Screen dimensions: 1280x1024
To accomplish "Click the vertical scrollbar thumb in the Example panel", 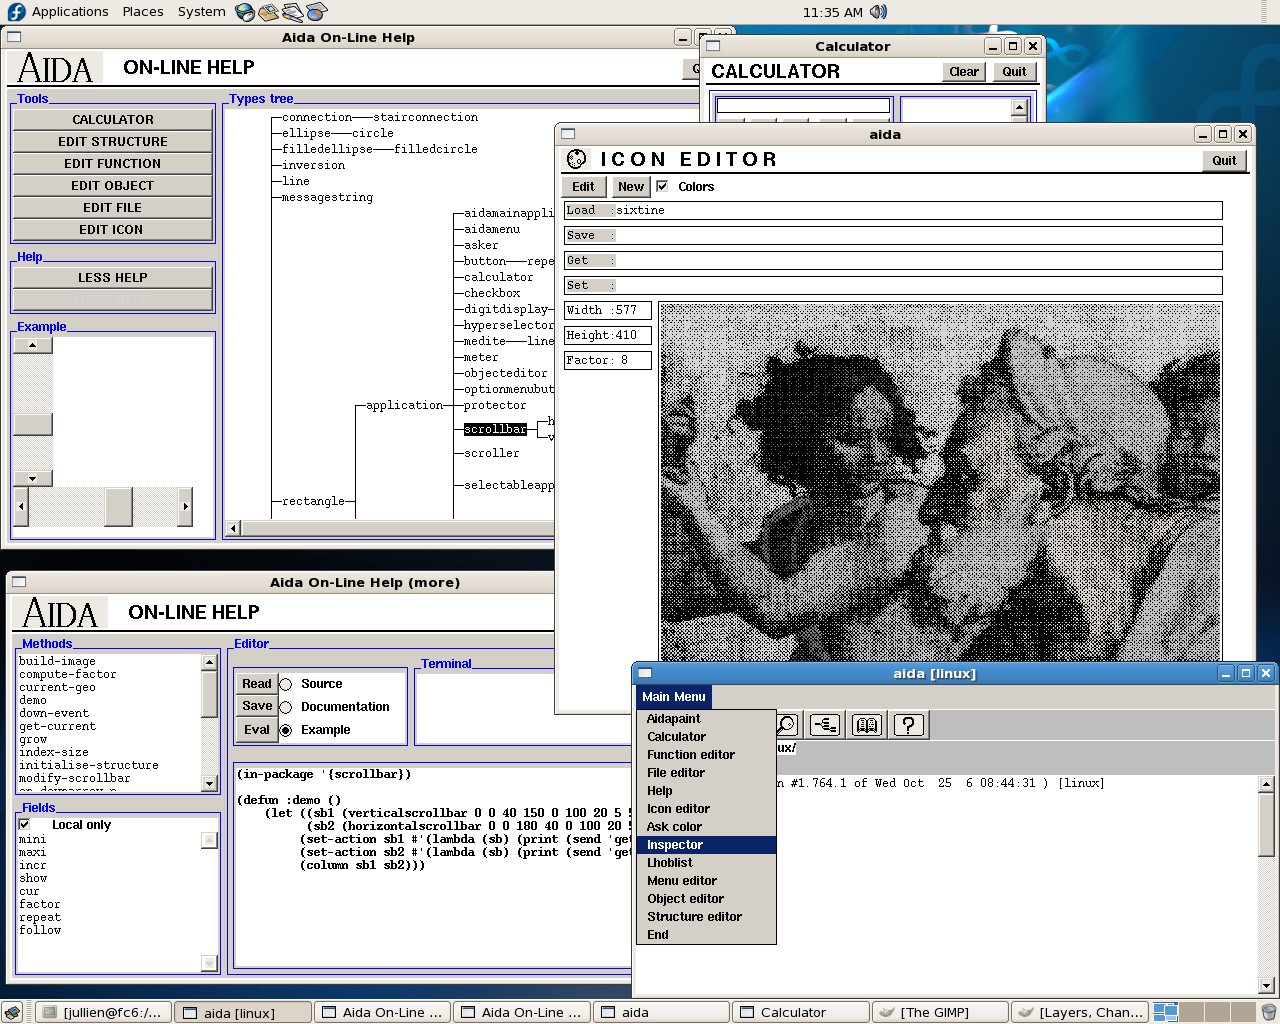I will 33,424.
